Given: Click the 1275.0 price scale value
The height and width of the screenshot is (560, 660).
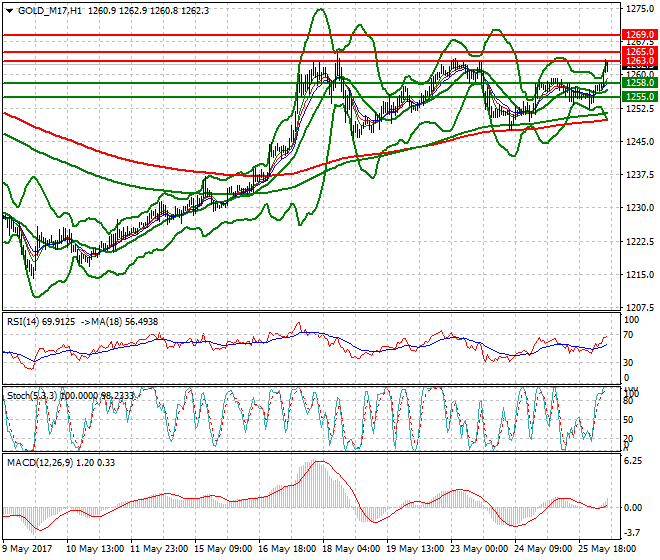Looking at the screenshot, I should tap(640, 9).
